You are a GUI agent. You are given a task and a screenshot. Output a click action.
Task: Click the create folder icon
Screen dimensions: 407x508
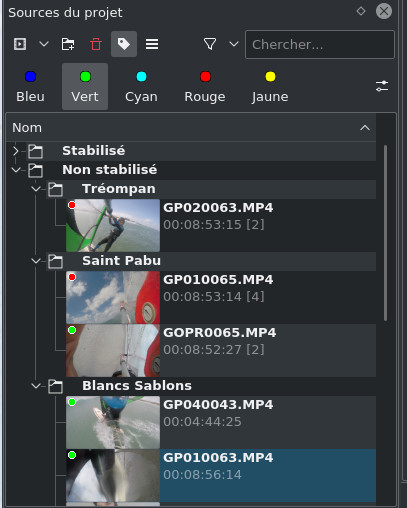(x=68, y=44)
